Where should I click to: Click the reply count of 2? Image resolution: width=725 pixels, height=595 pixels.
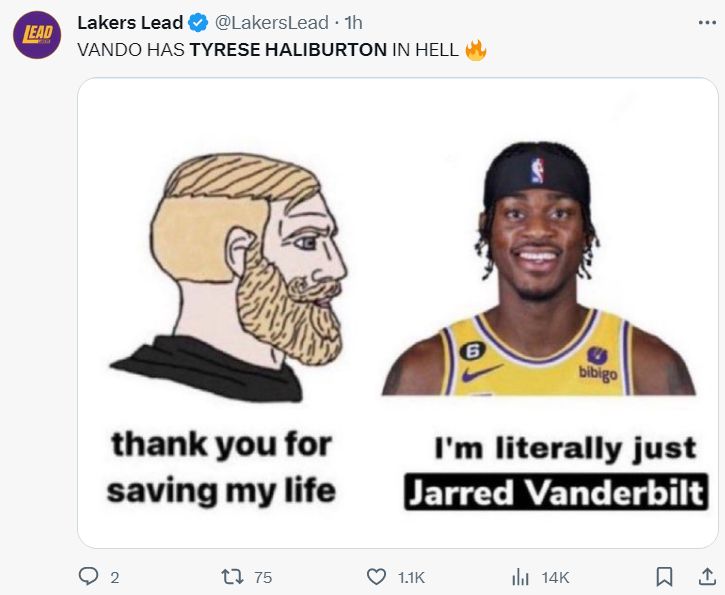[115, 577]
